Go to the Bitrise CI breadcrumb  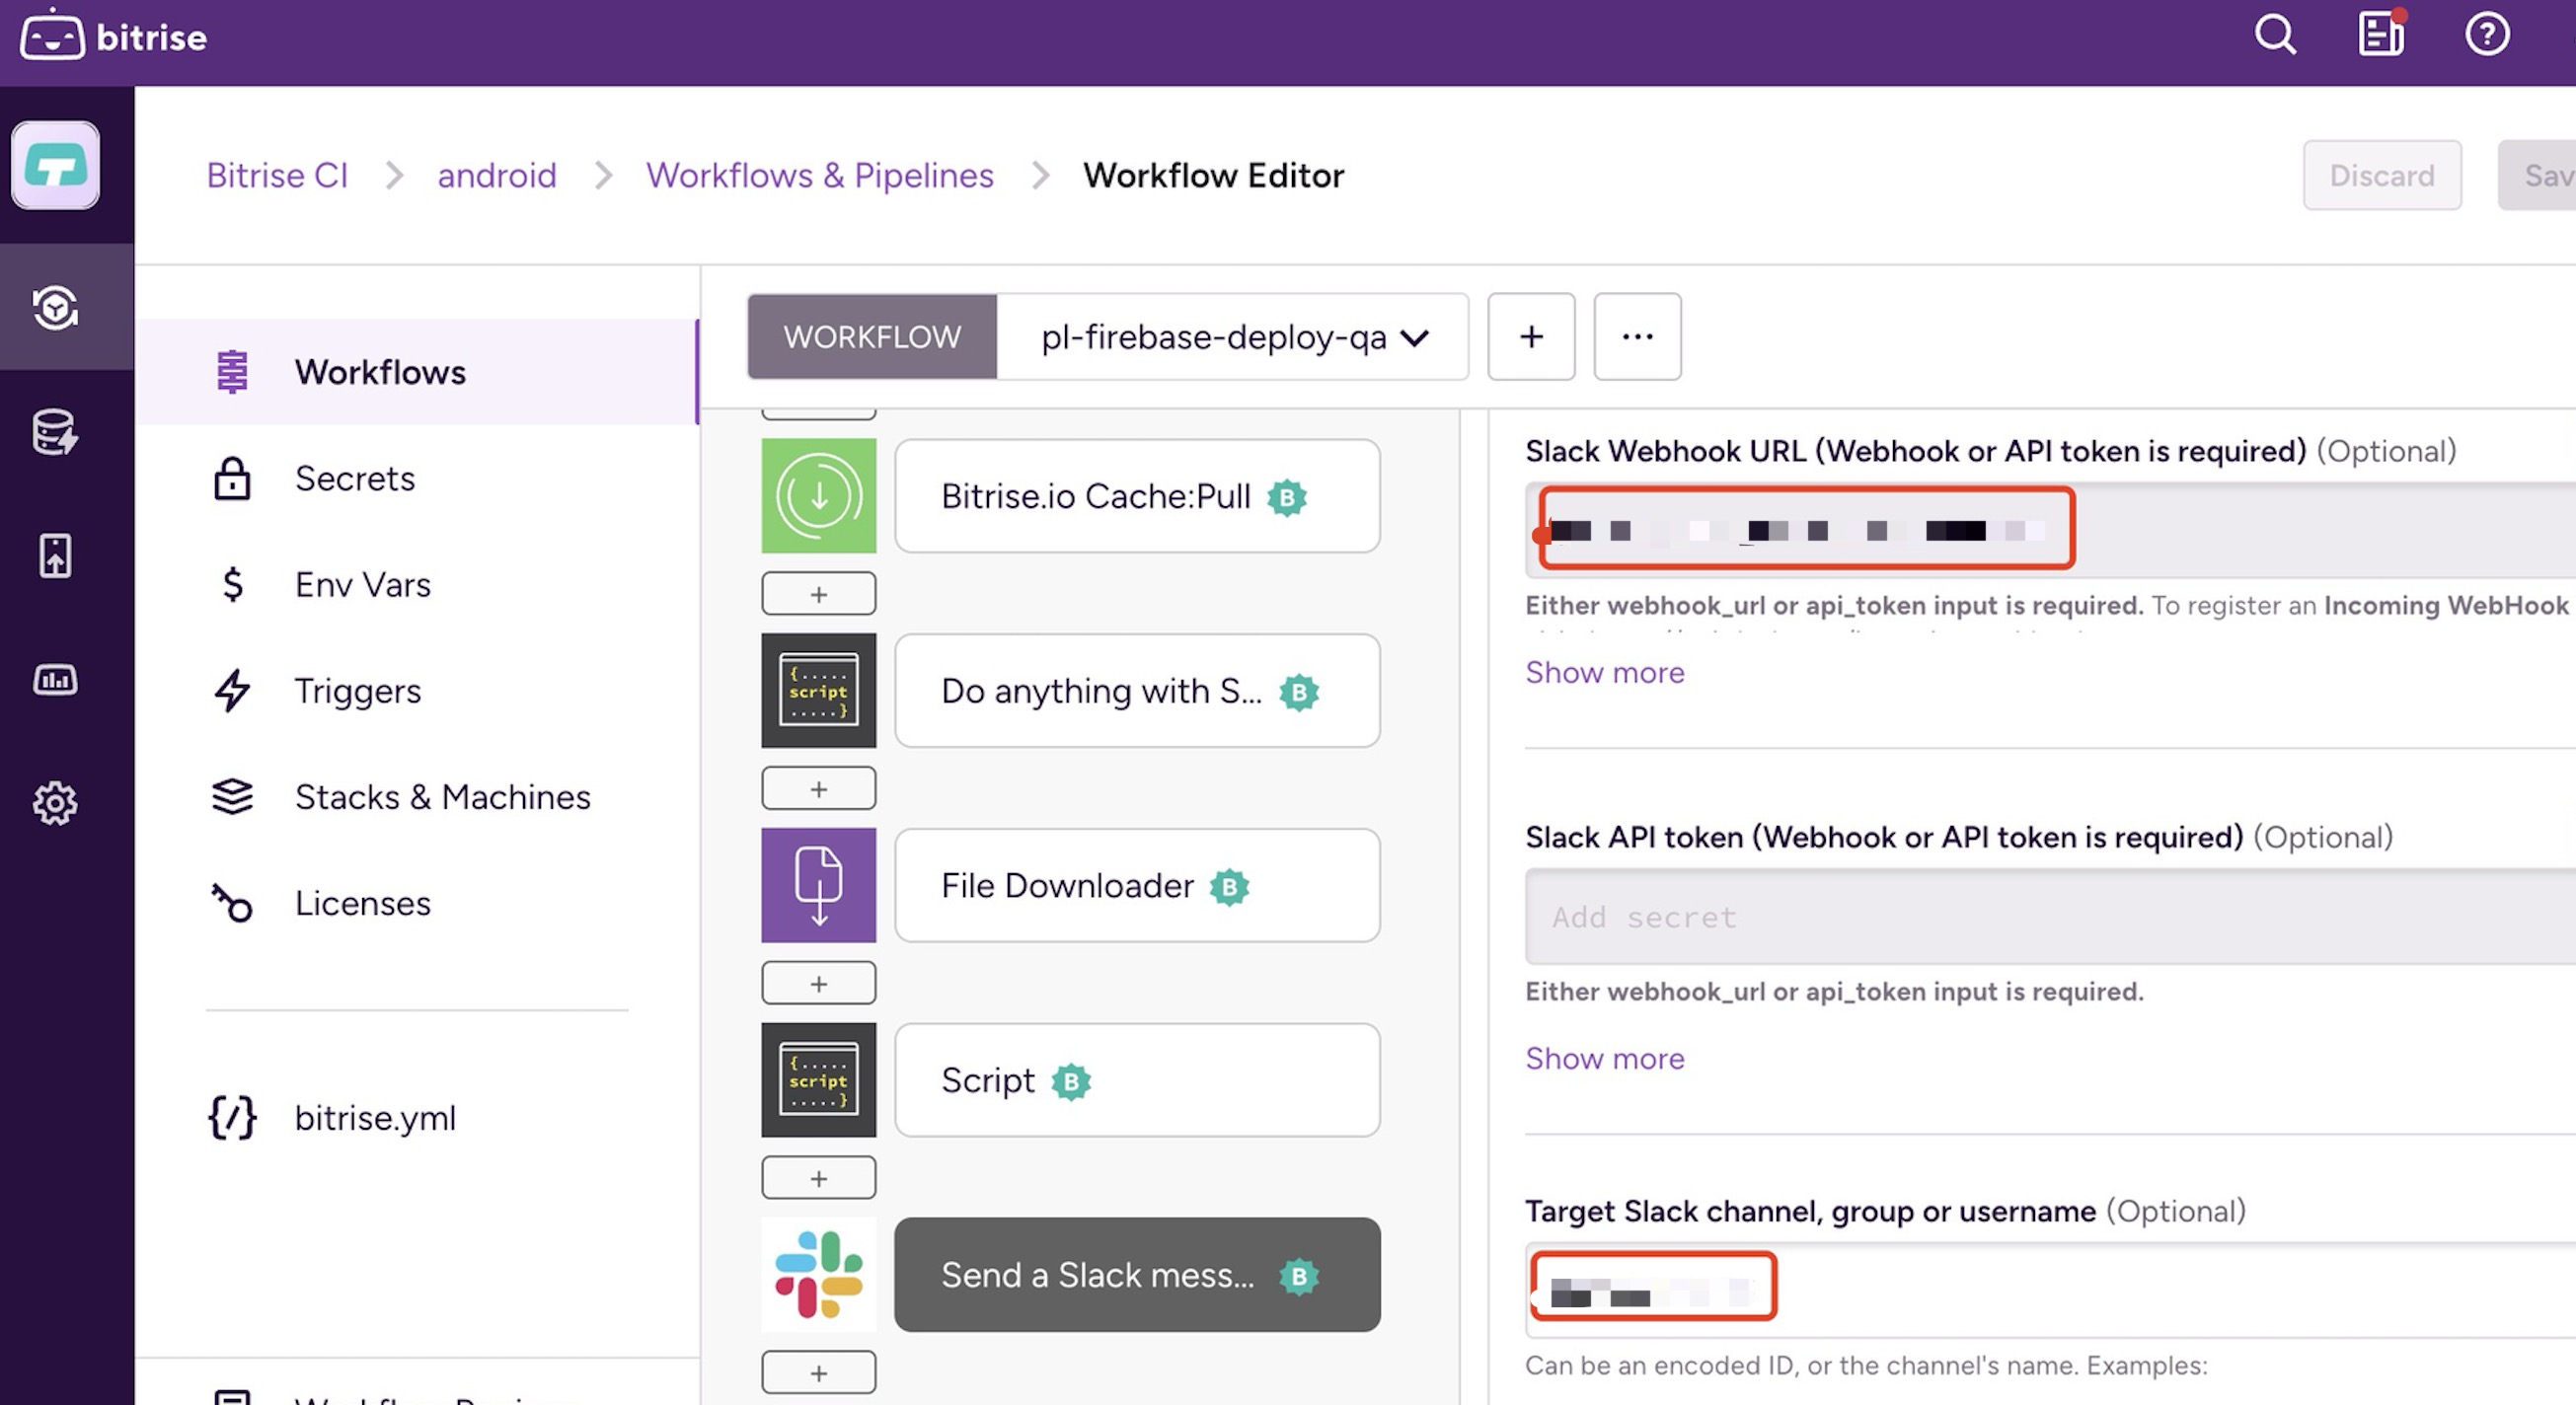click(x=277, y=176)
